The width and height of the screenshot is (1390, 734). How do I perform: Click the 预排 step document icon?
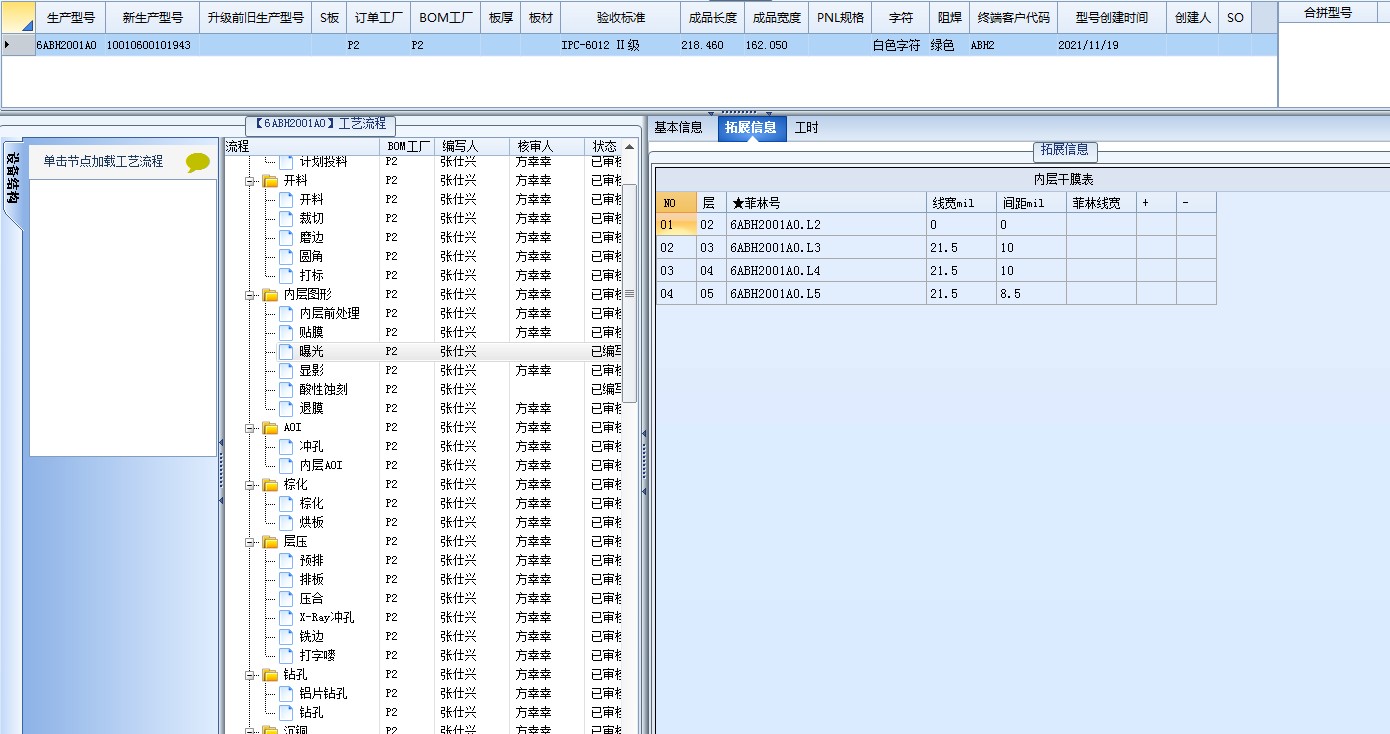[x=286, y=560]
